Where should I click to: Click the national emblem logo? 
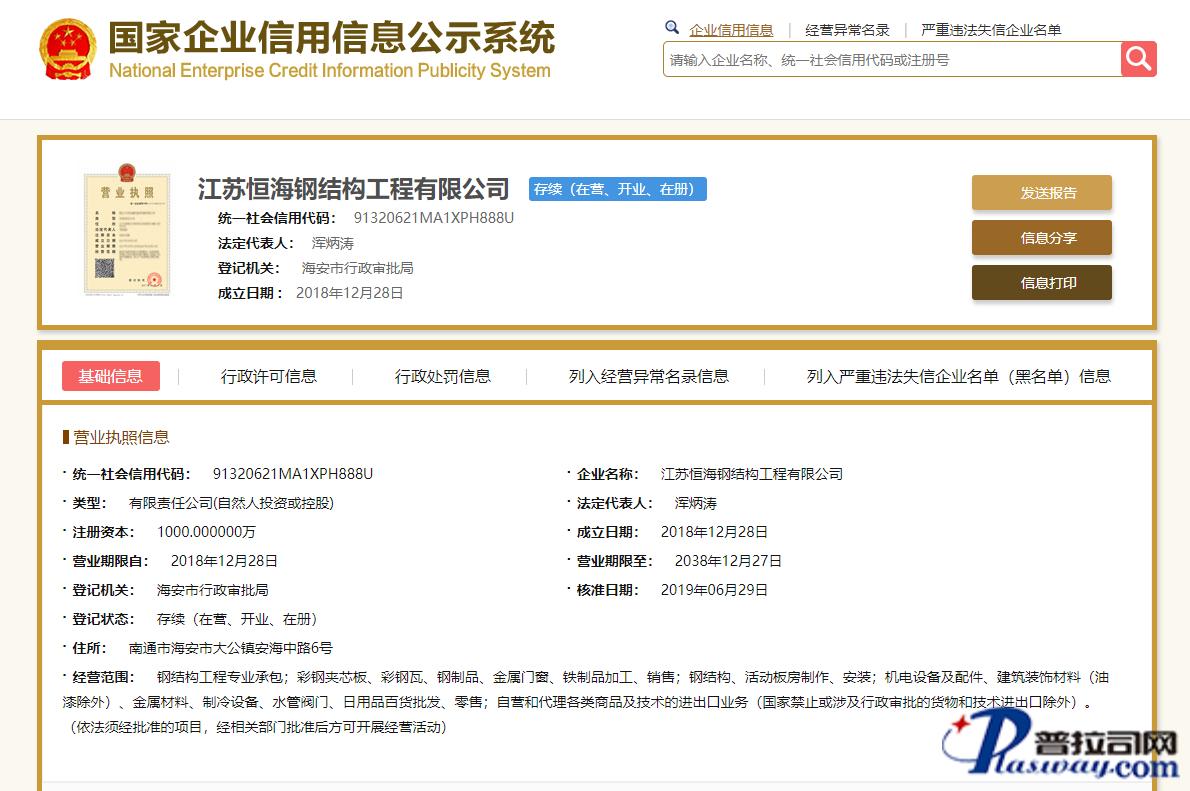67,49
